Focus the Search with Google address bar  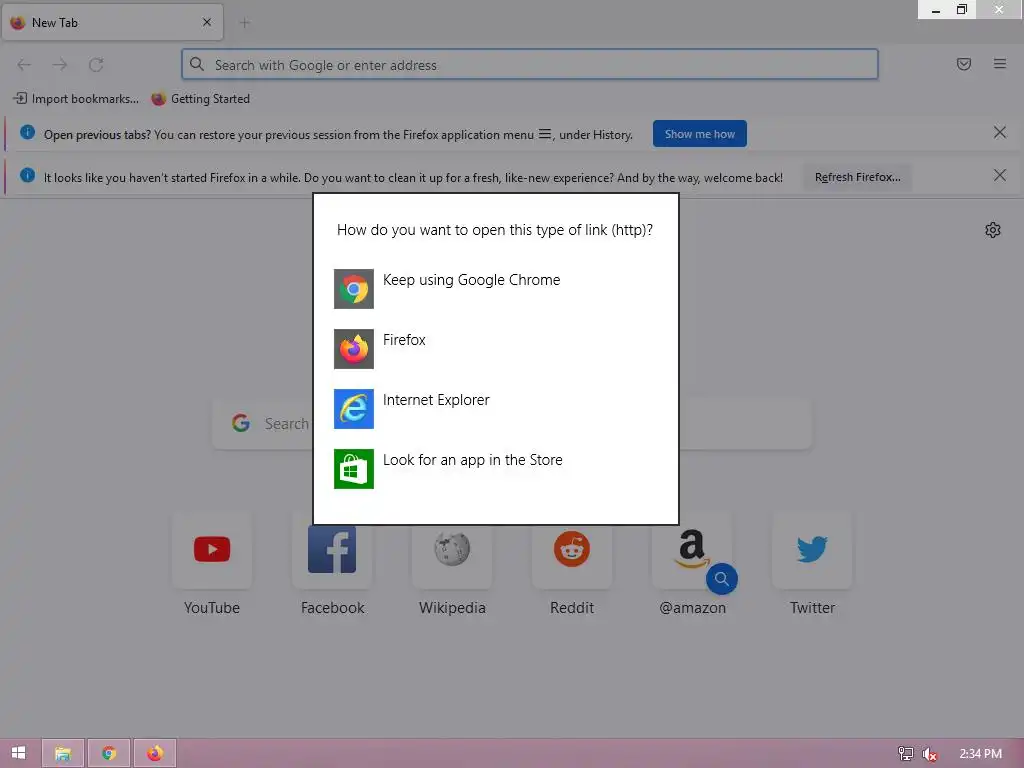(530, 65)
